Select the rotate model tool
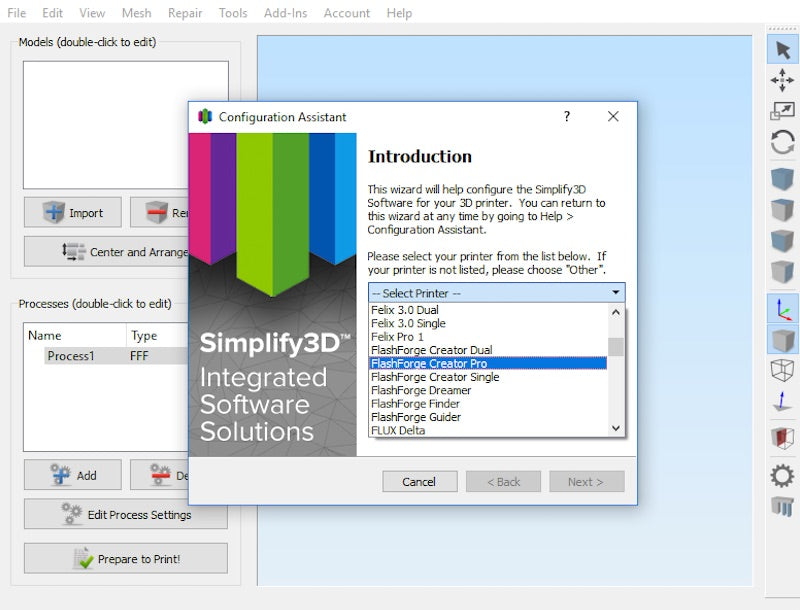The width and height of the screenshot is (800, 610). pyautogui.click(x=782, y=142)
